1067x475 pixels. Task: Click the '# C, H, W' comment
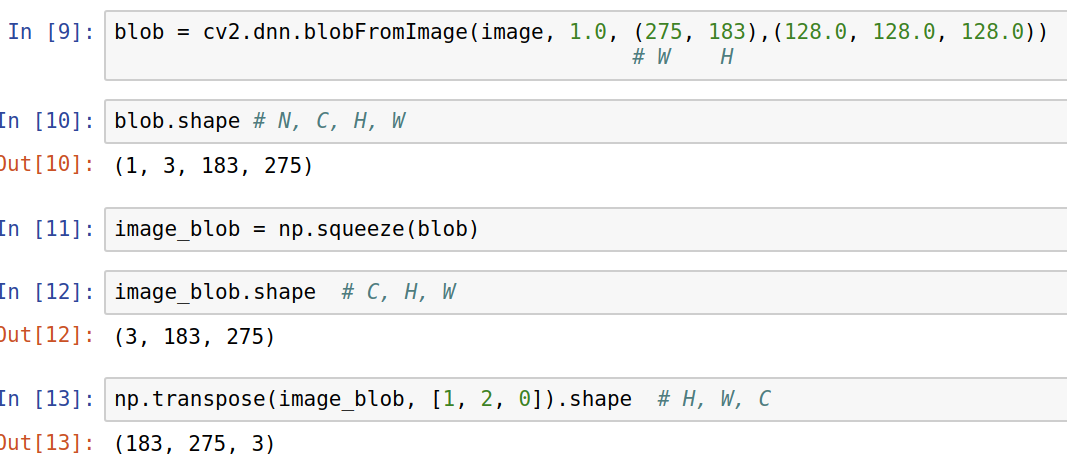399,292
